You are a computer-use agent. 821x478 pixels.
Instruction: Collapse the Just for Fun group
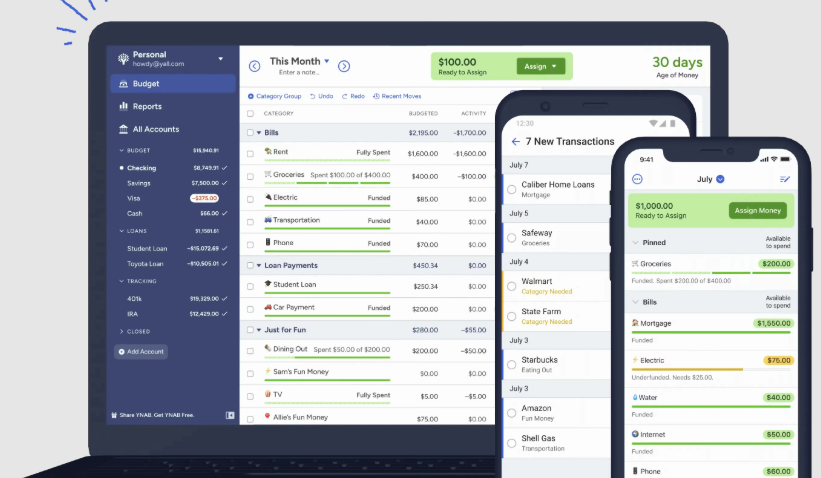(259, 328)
